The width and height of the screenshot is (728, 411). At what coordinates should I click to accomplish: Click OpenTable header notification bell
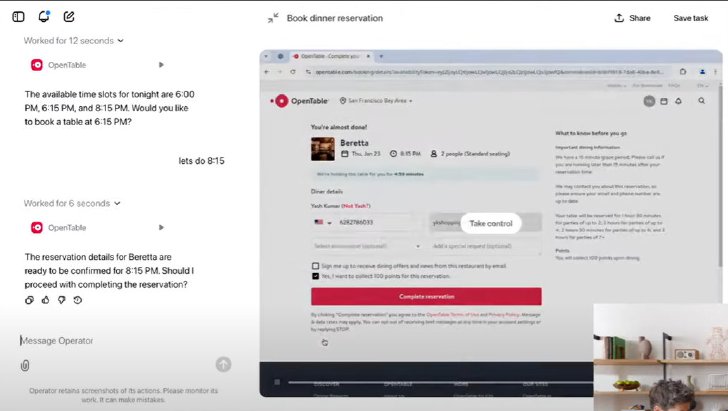(678, 101)
